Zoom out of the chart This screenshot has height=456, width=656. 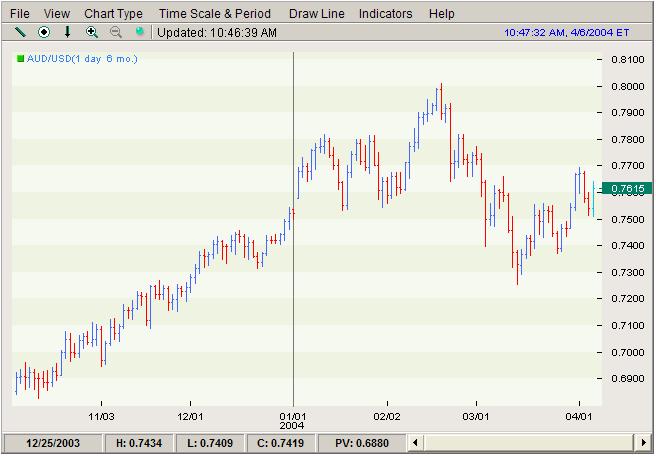116,32
